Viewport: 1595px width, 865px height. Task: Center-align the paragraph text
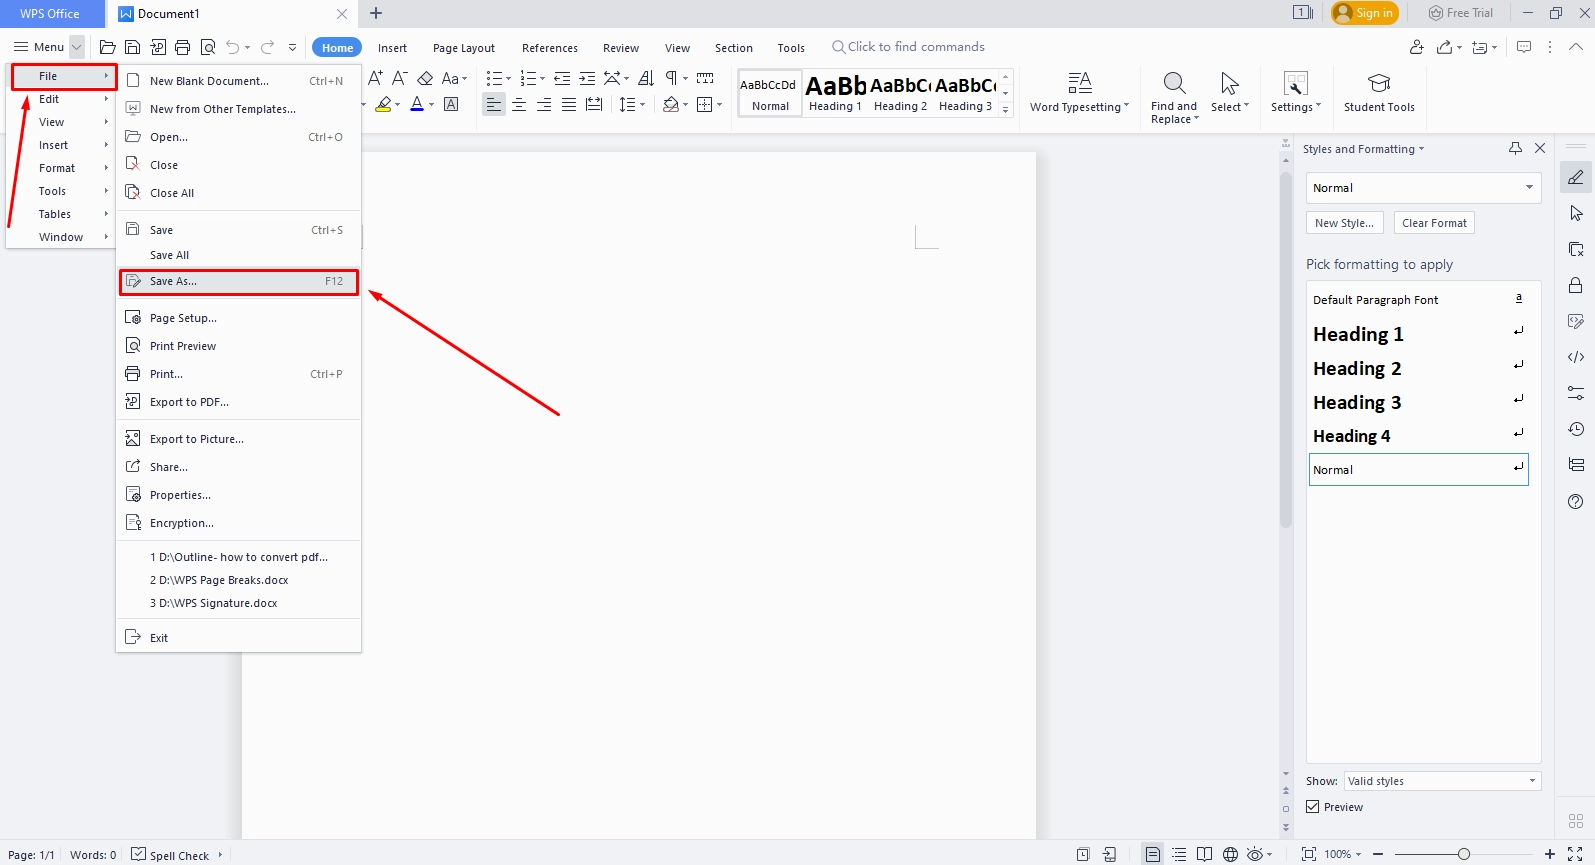click(x=519, y=104)
